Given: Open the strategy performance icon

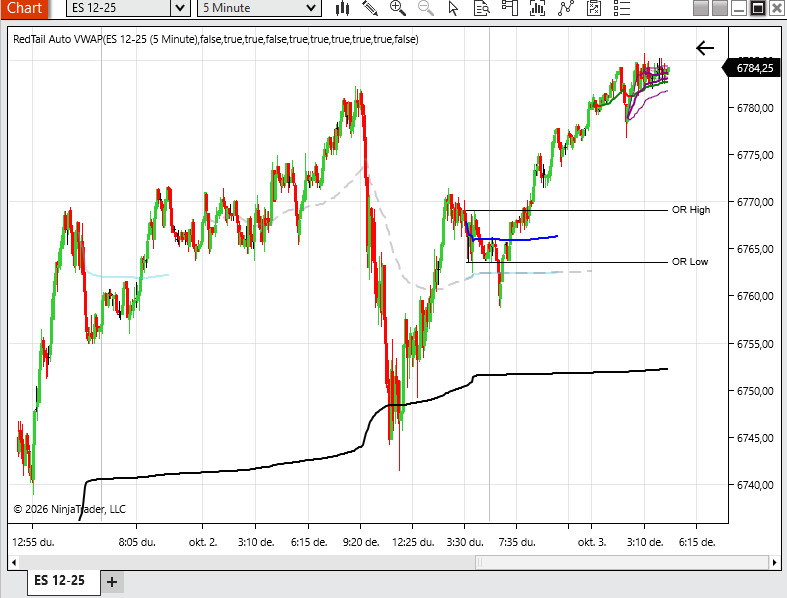Looking at the screenshot, I should [594, 8].
